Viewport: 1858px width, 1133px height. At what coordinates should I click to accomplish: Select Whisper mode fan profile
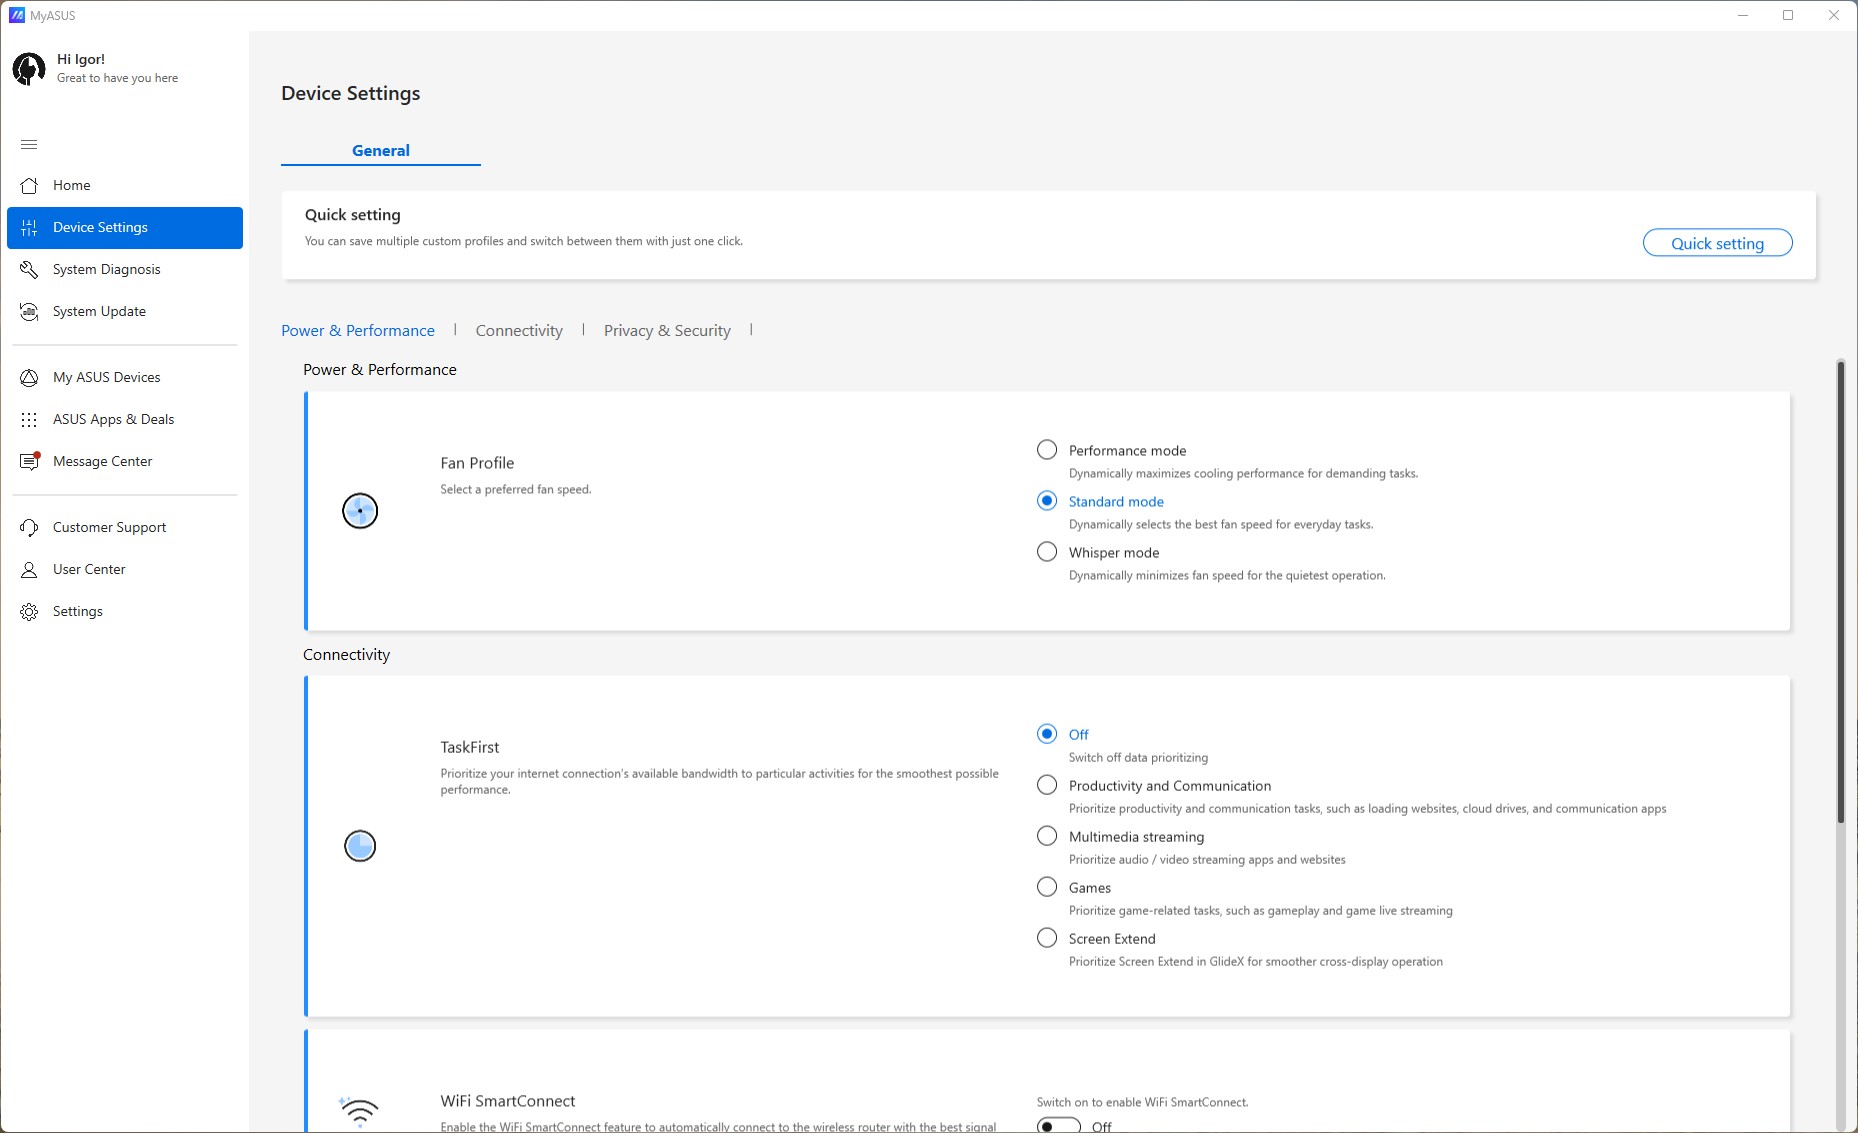coord(1047,552)
